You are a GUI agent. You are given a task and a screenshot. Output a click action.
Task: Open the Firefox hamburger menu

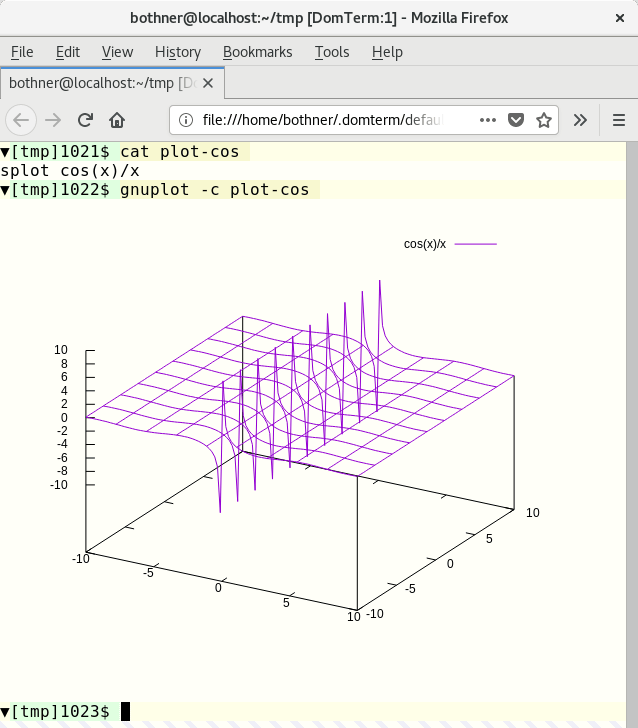pyautogui.click(x=617, y=120)
